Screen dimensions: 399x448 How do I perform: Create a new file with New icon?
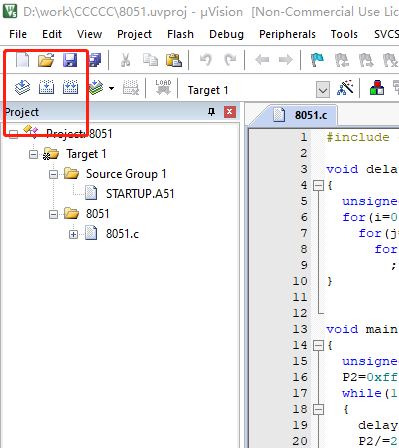pos(22,60)
